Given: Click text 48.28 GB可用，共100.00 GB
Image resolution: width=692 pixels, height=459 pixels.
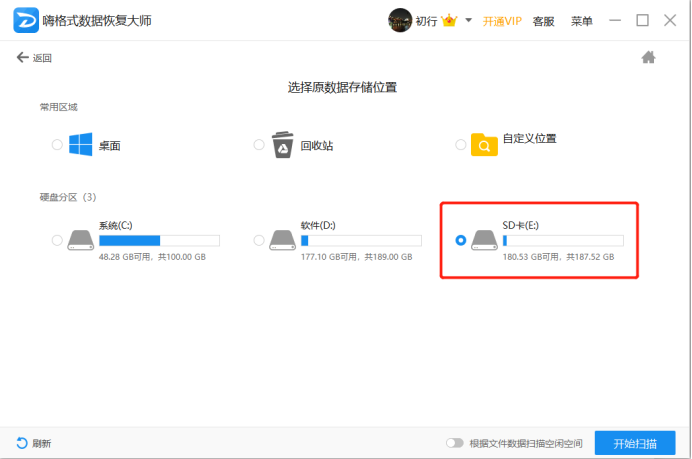Looking at the screenshot, I should point(152,257).
